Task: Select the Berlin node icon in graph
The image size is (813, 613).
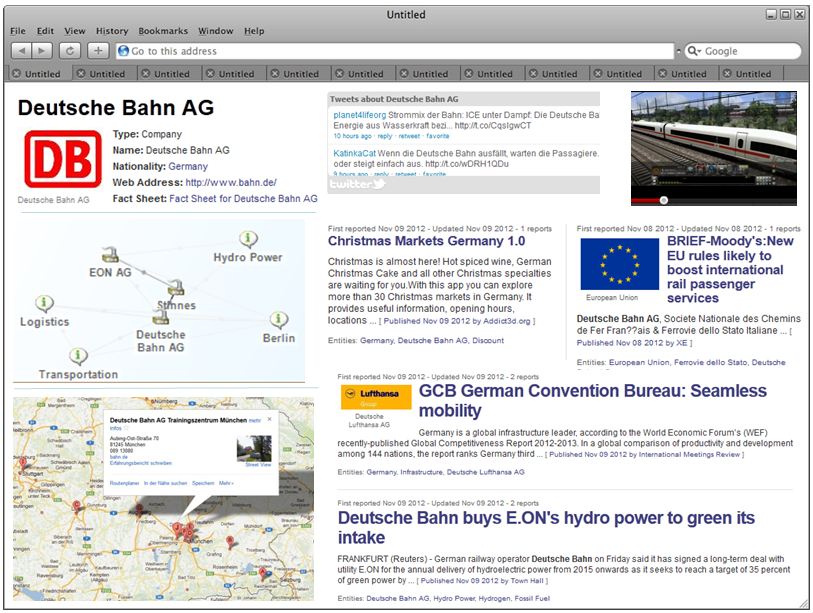Action: click(x=279, y=320)
